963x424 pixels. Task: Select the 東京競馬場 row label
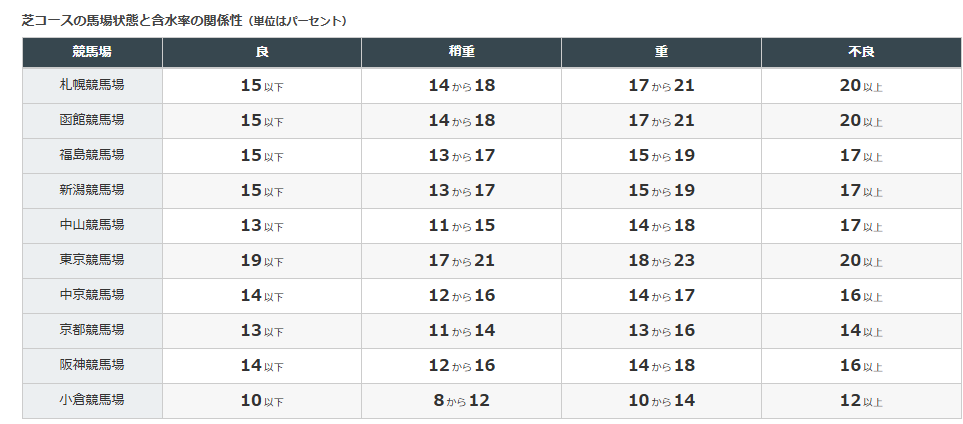click(x=92, y=260)
